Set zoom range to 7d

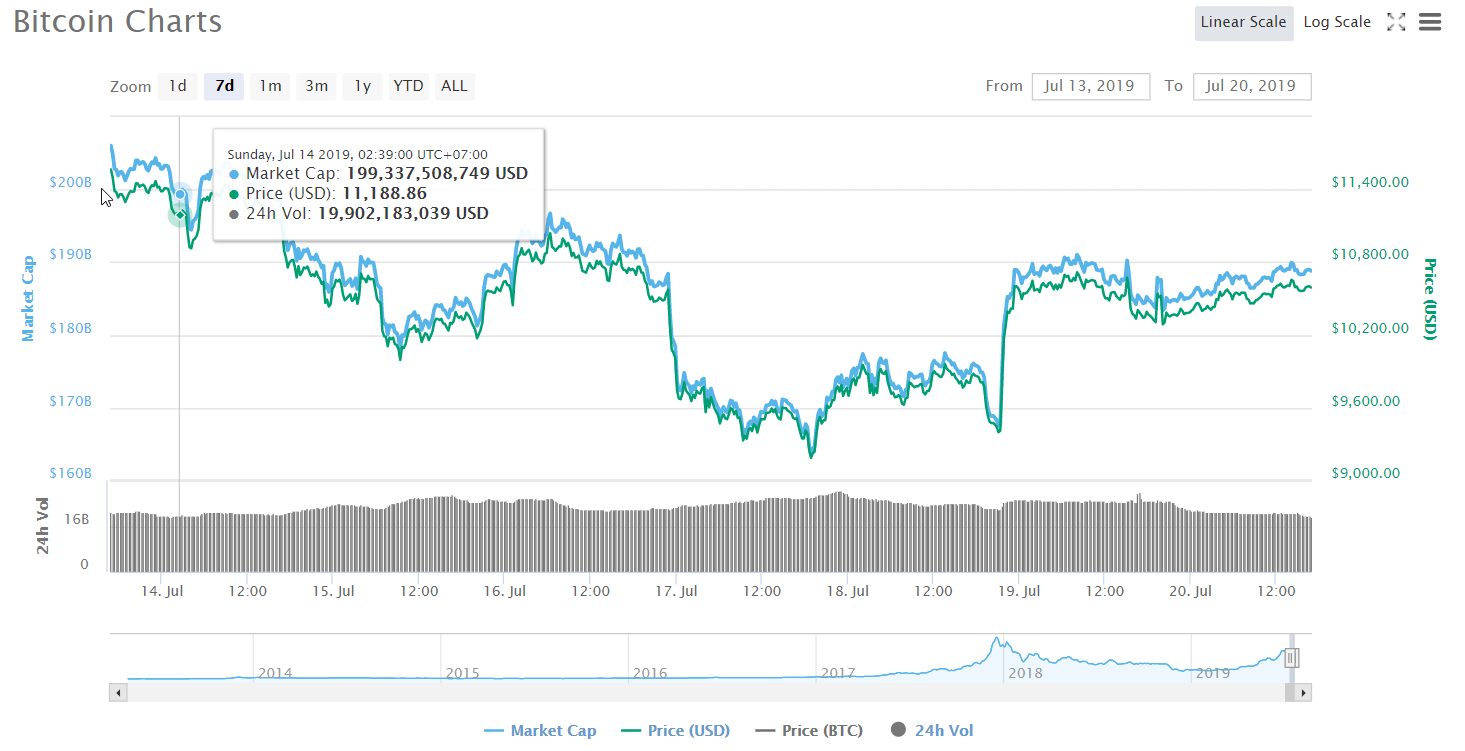225,86
